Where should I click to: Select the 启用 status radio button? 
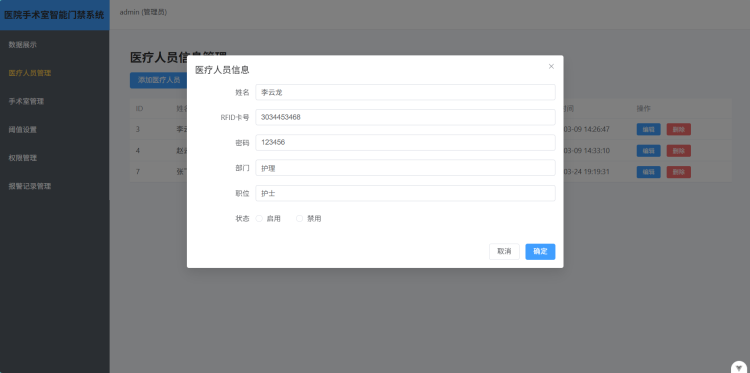click(259, 219)
